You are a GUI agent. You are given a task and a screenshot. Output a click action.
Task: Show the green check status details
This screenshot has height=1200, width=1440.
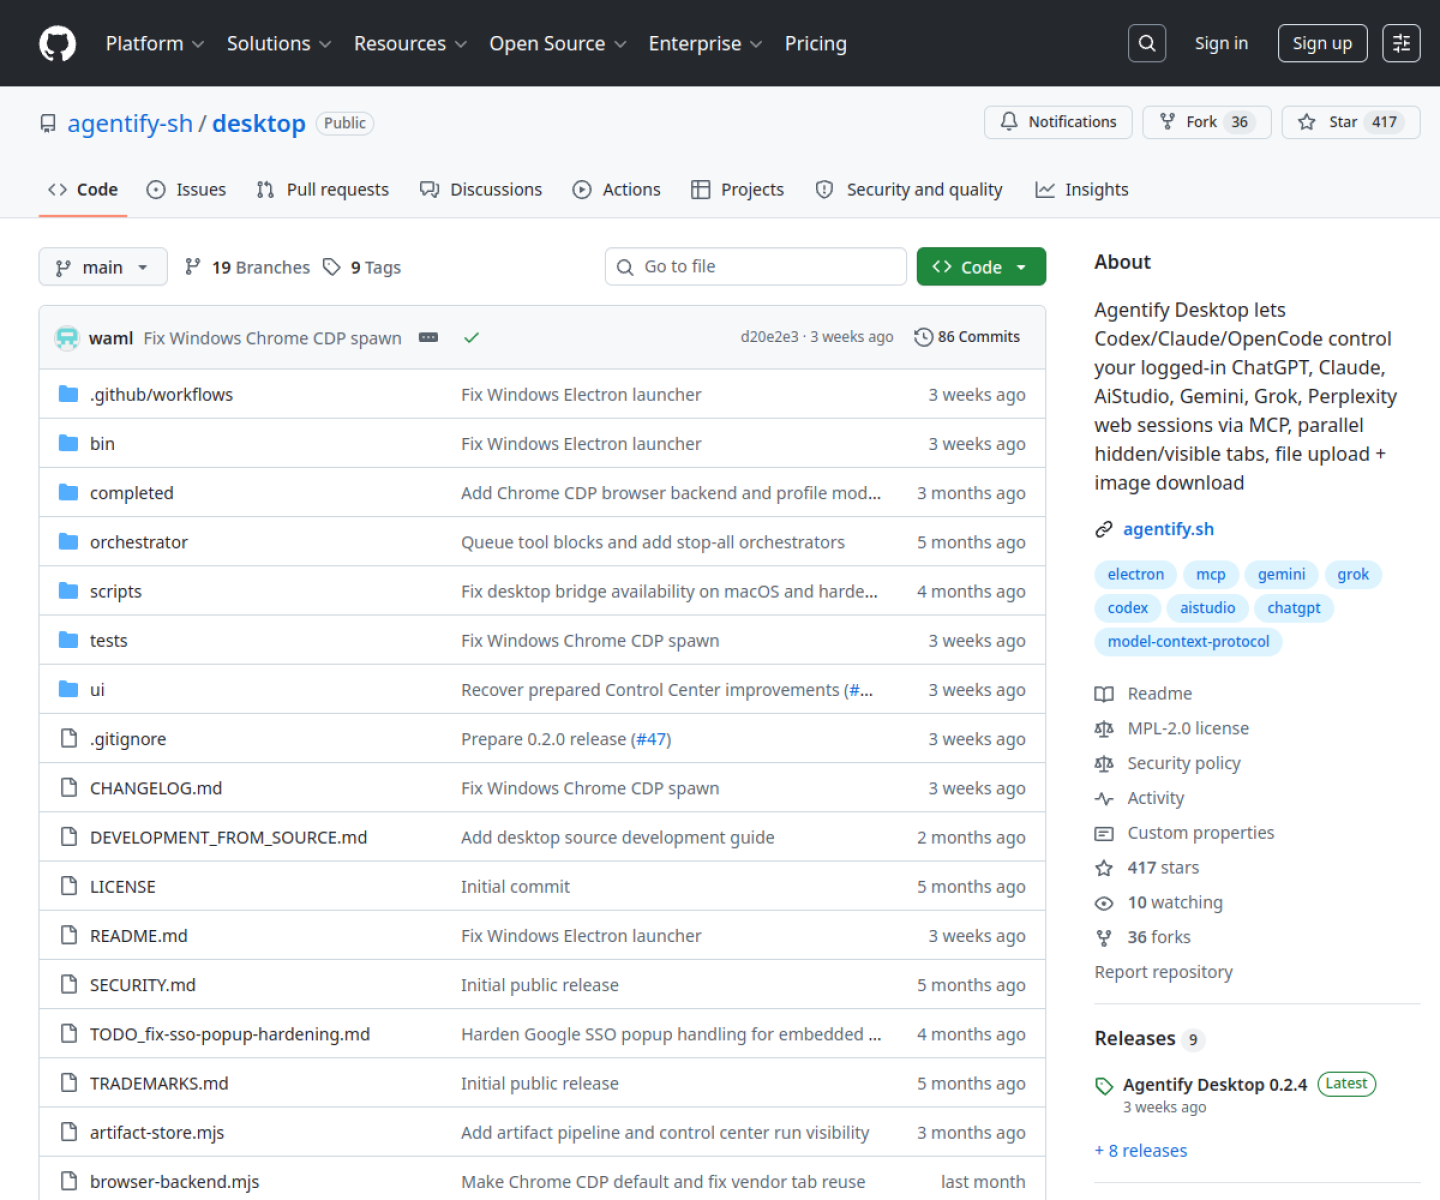471,338
